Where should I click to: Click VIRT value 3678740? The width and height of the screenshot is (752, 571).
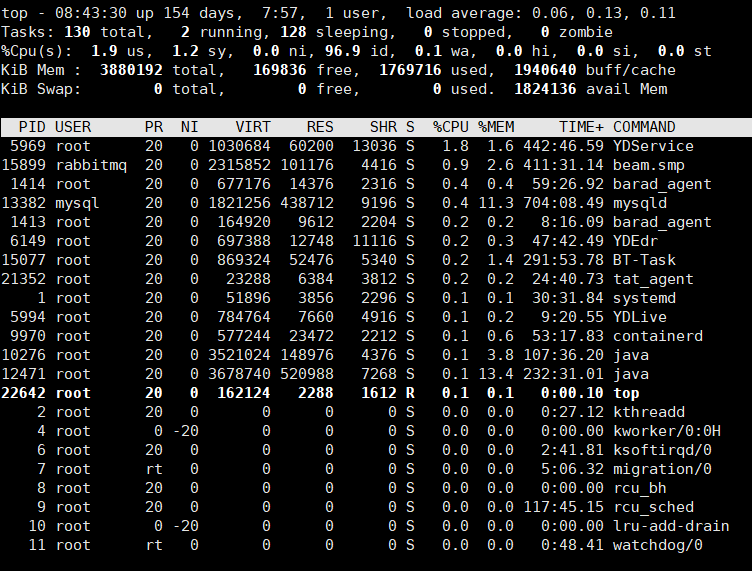[239, 374]
